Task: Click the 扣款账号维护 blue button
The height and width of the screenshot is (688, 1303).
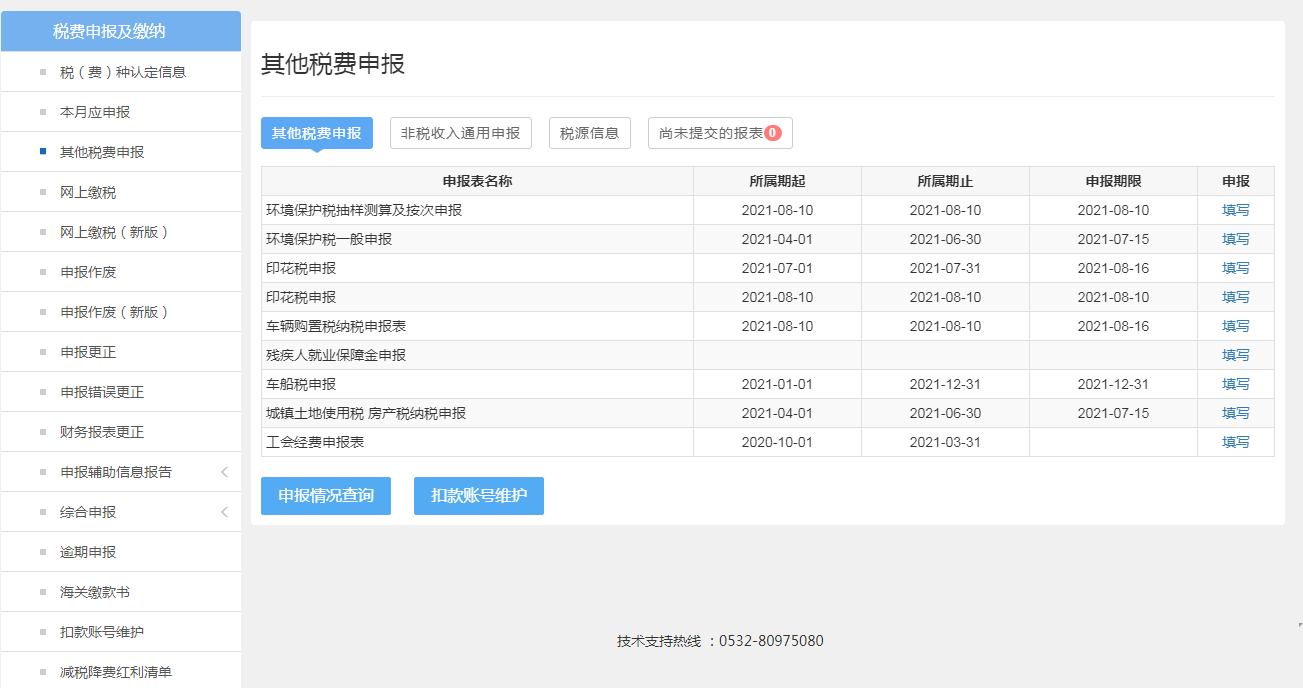Action: coord(478,496)
